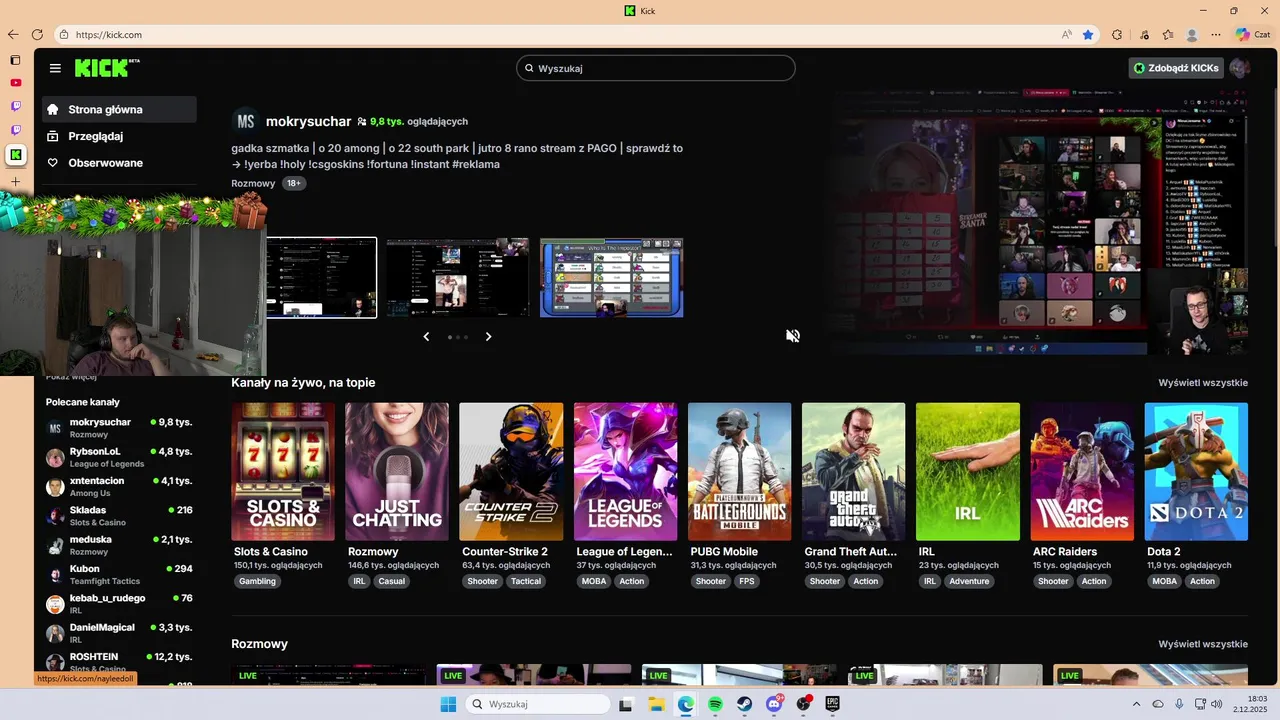1280x720 pixels.
Task: Open RybsonLoL recommended channel
Action: click(119, 457)
